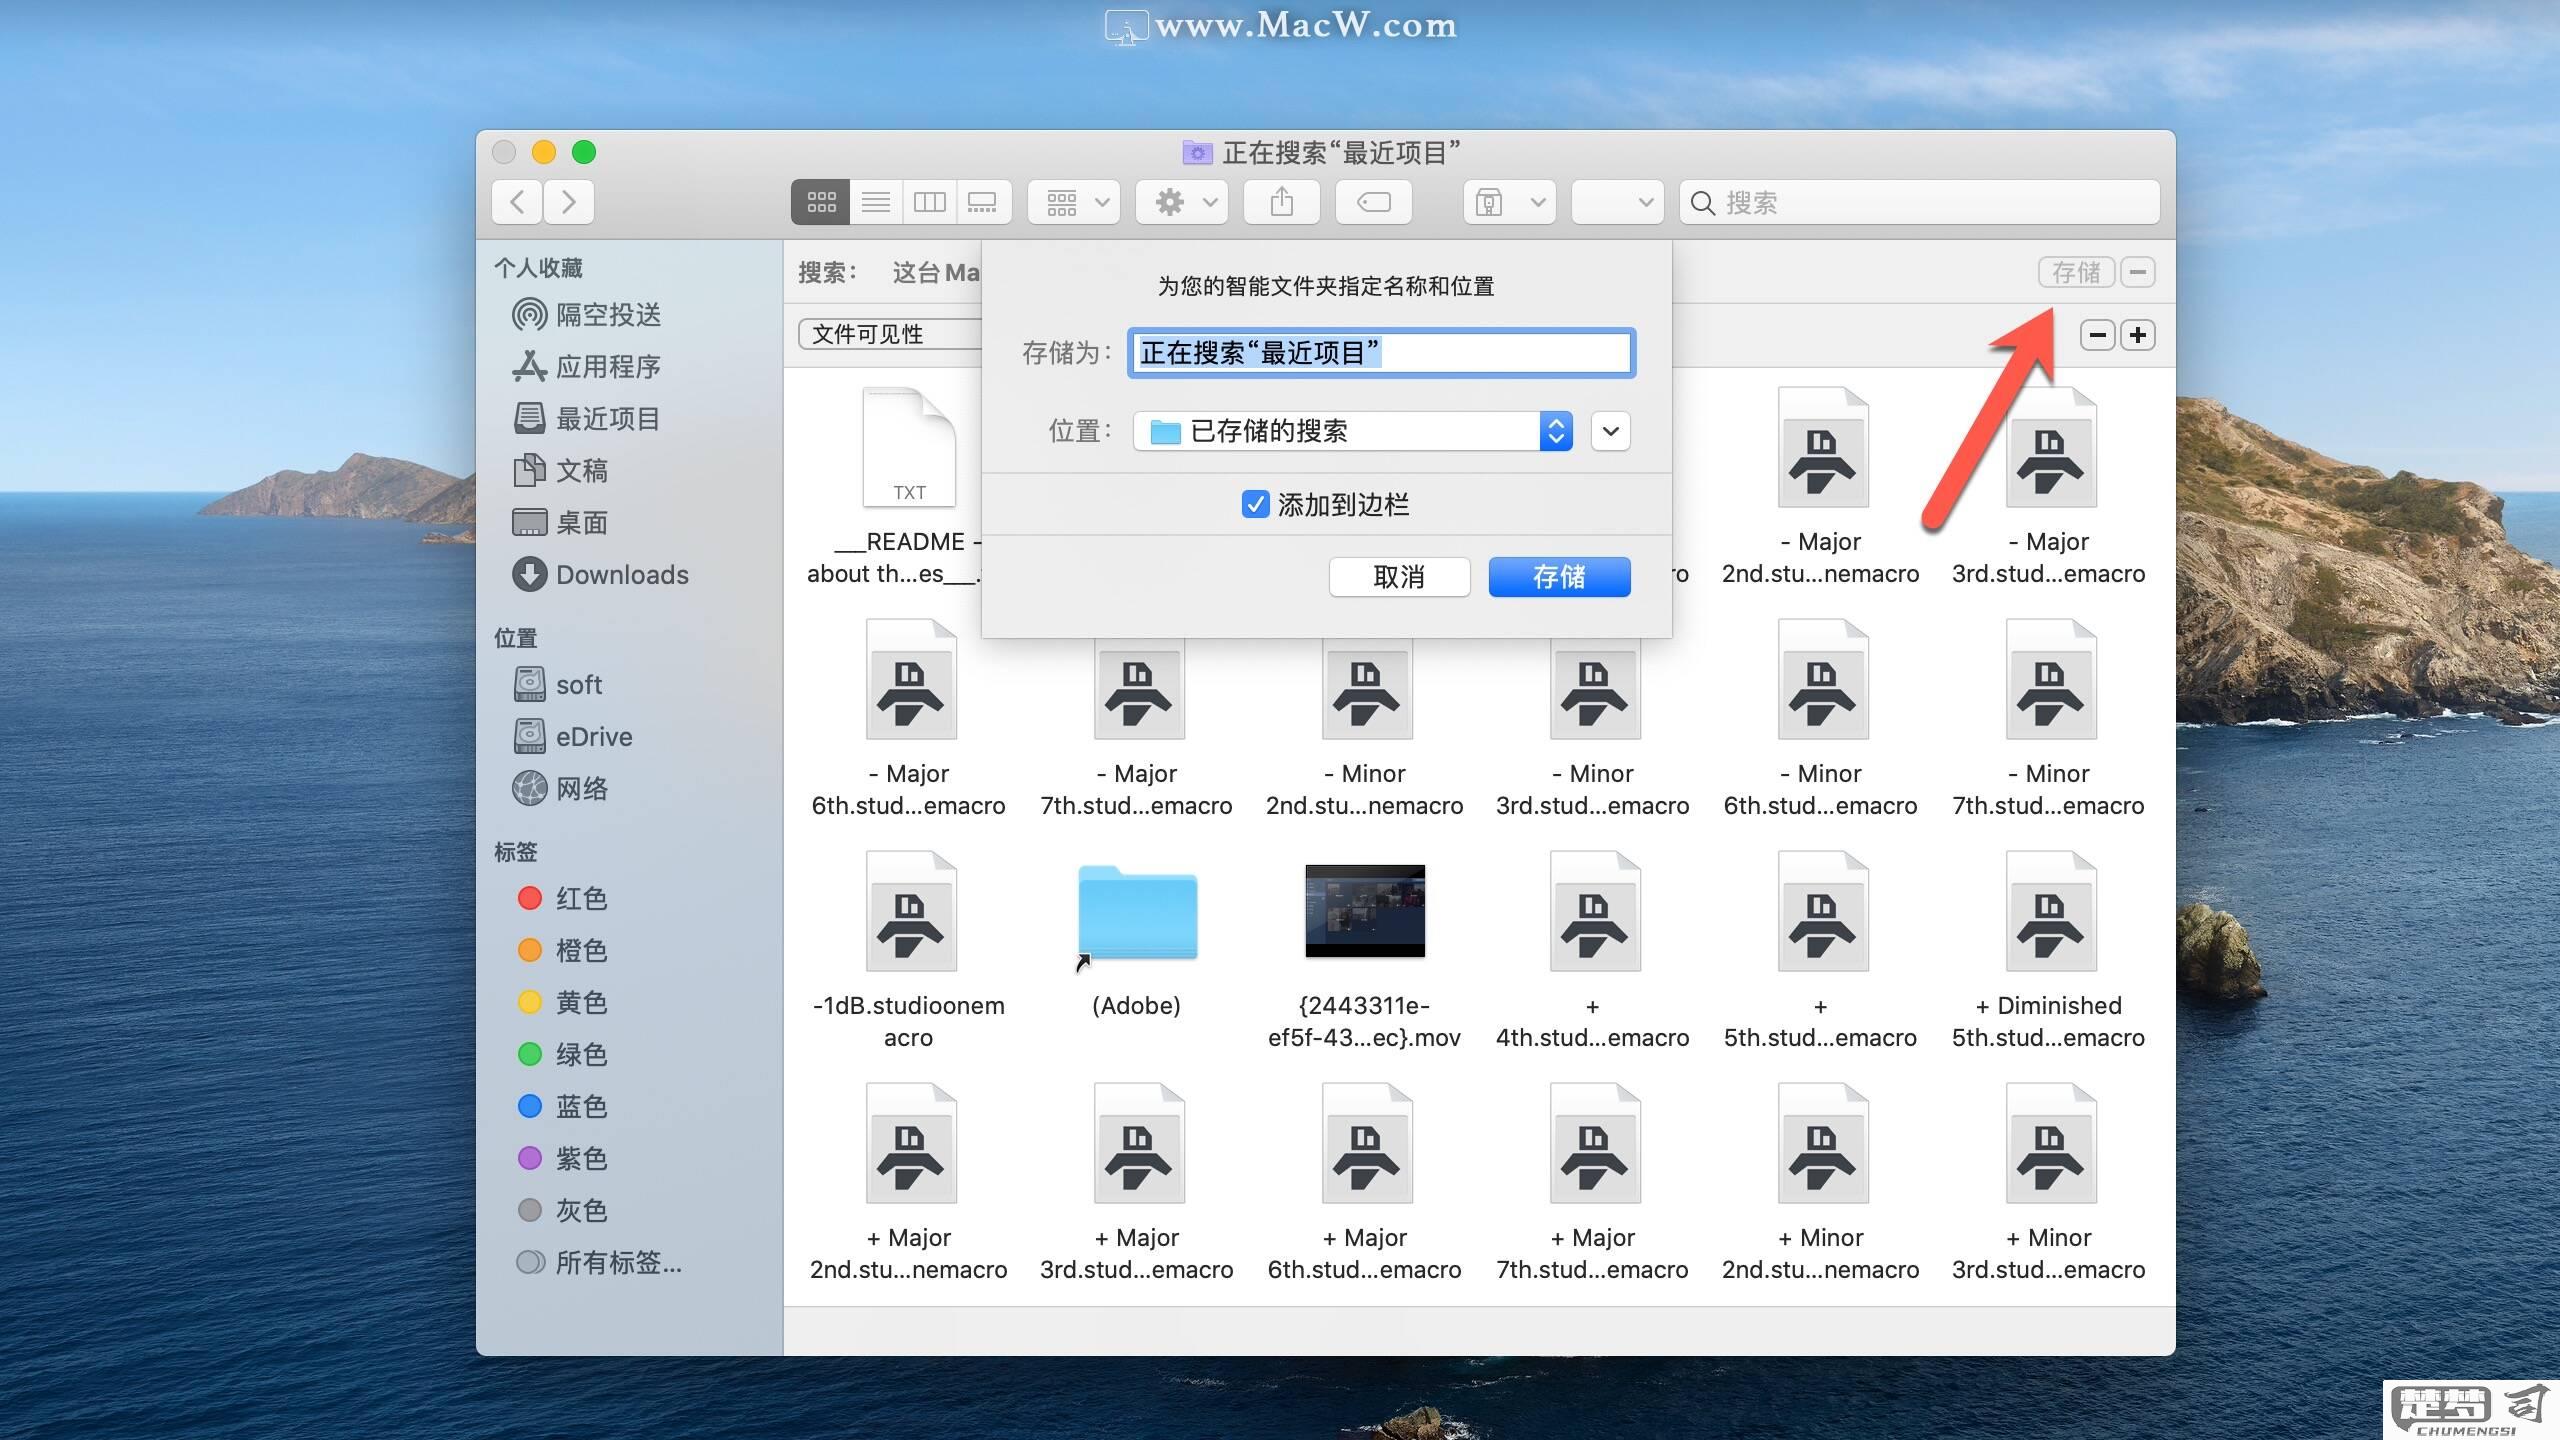Select the + 4th.stud...emacro file
This screenshot has width=2560, height=1440.
1593,911
